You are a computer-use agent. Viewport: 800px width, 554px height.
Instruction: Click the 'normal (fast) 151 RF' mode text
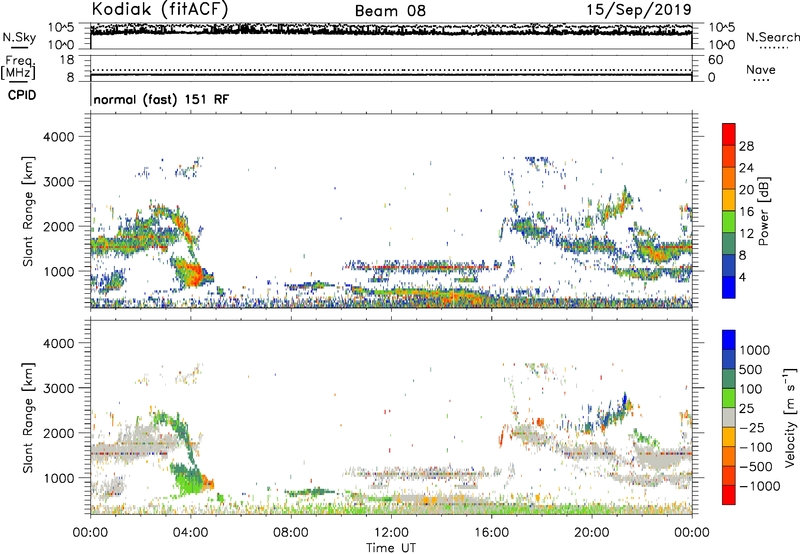(161, 99)
